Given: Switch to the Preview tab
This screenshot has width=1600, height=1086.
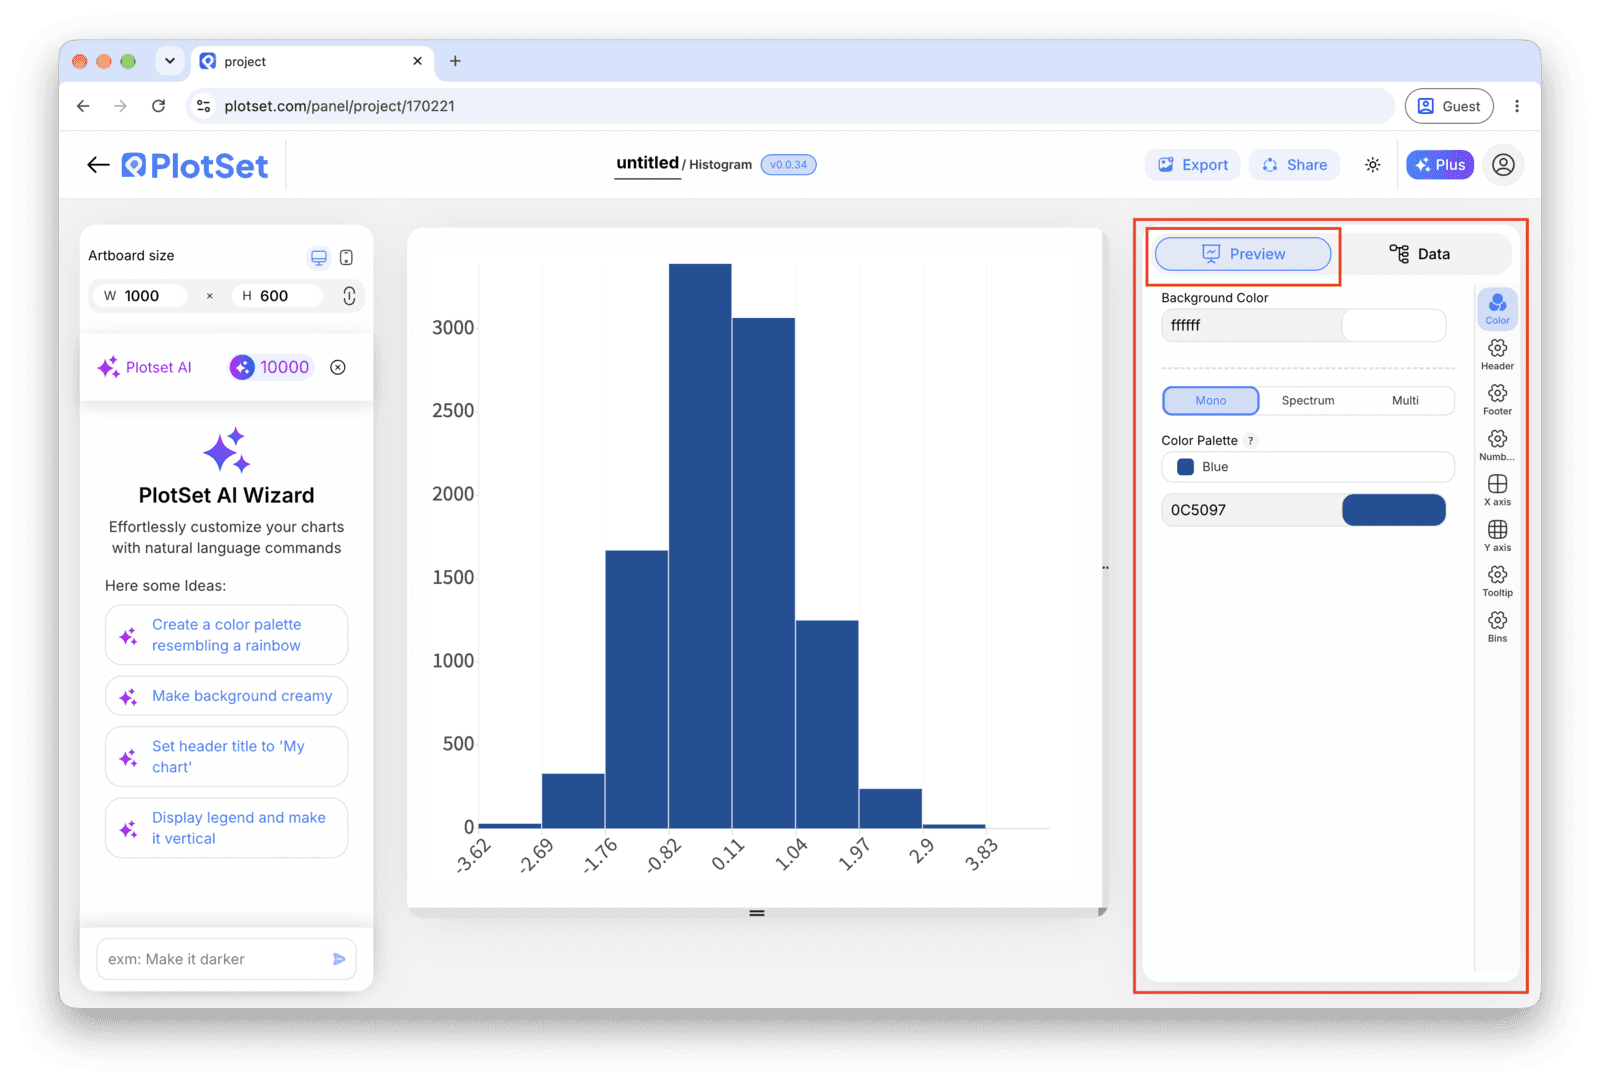Looking at the screenshot, I should click(x=1243, y=254).
